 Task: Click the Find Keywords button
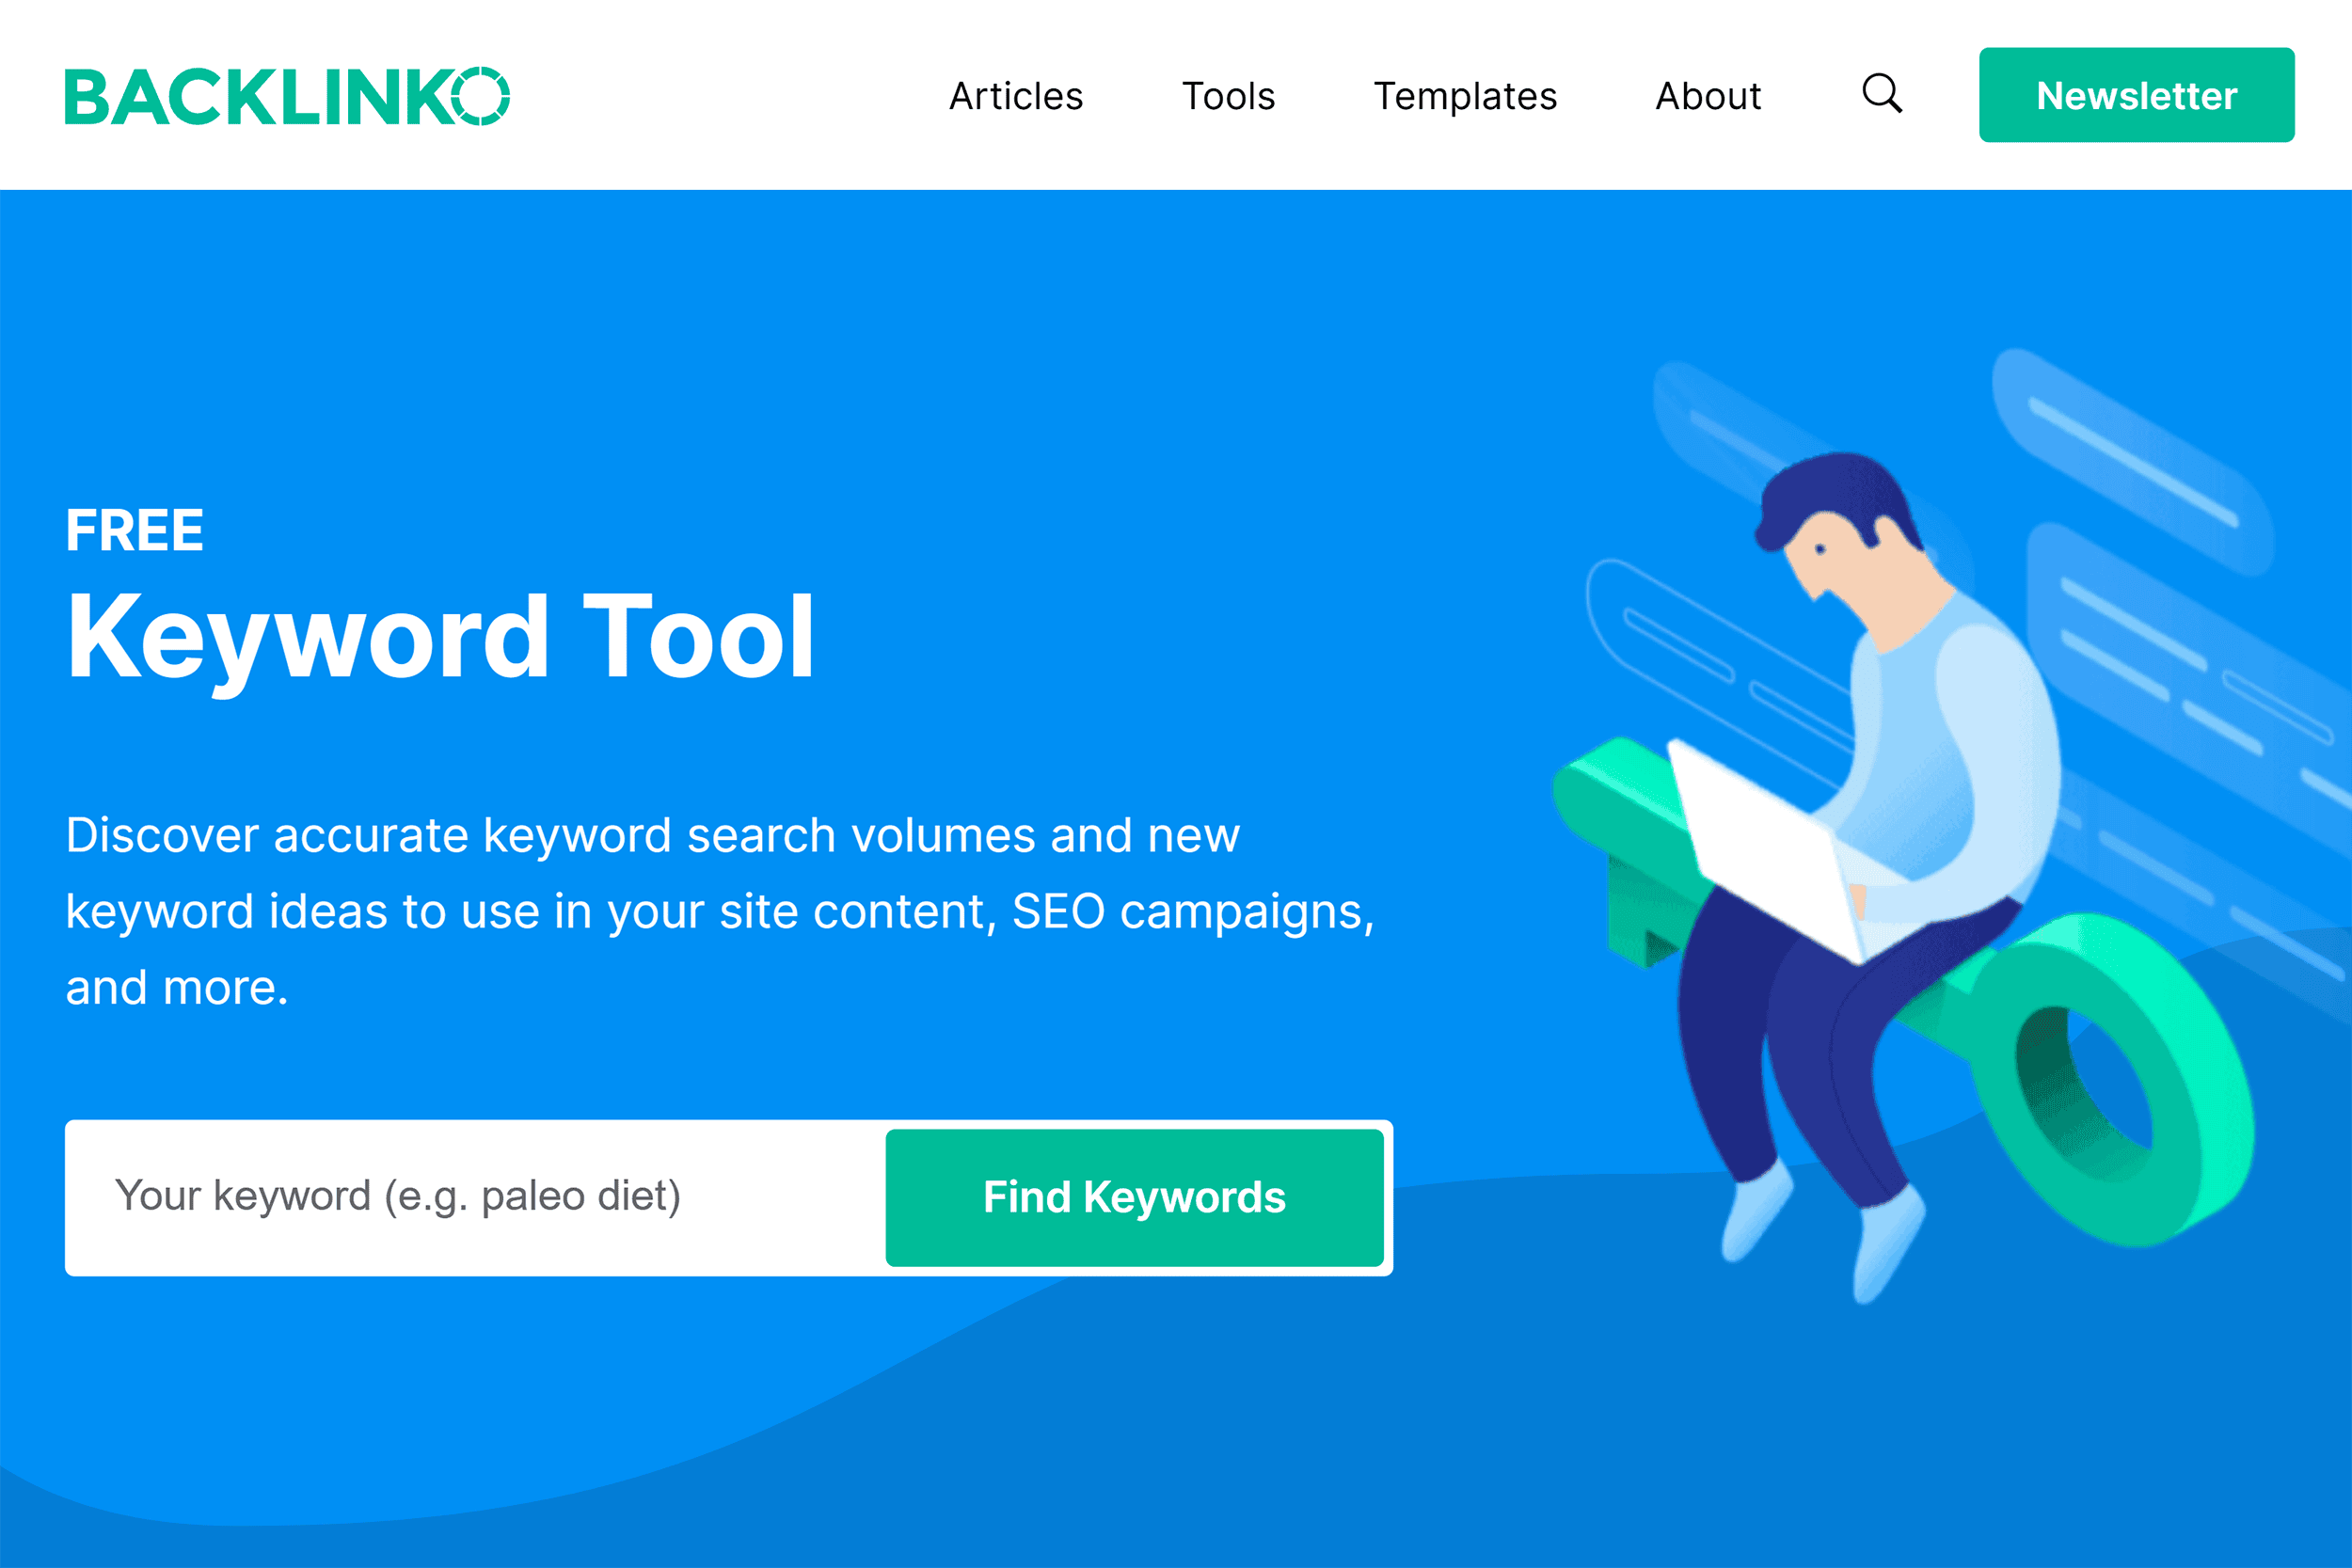pos(1134,1197)
